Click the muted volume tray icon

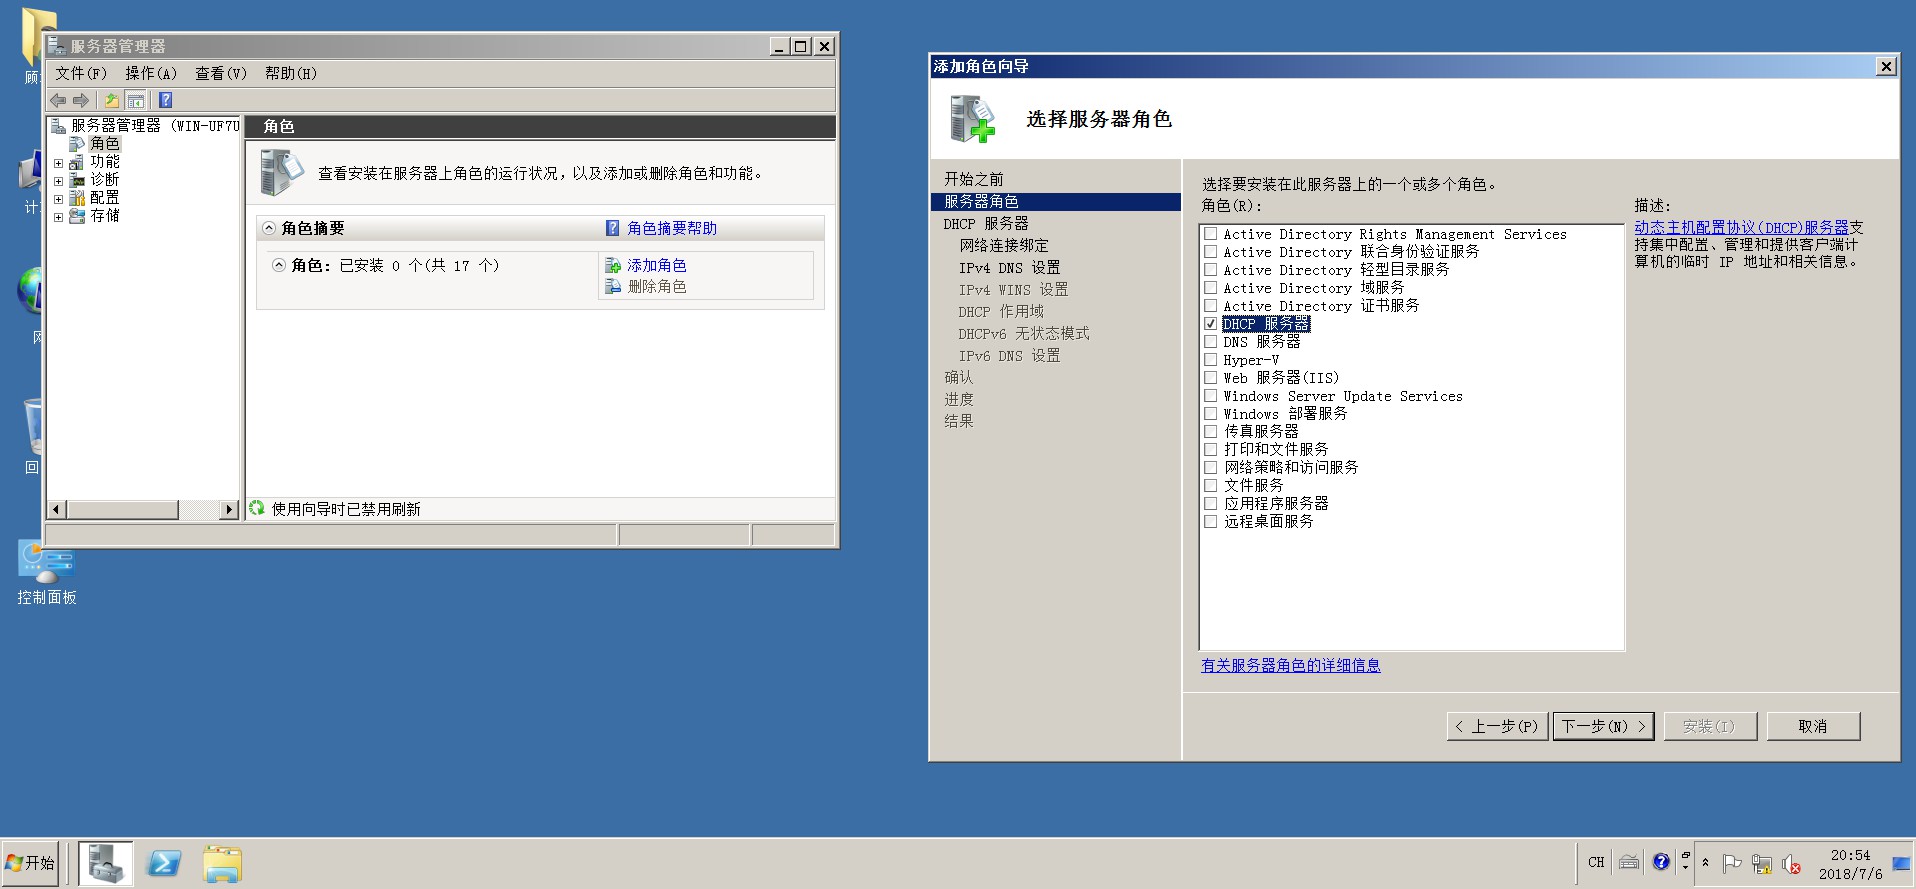1791,864
